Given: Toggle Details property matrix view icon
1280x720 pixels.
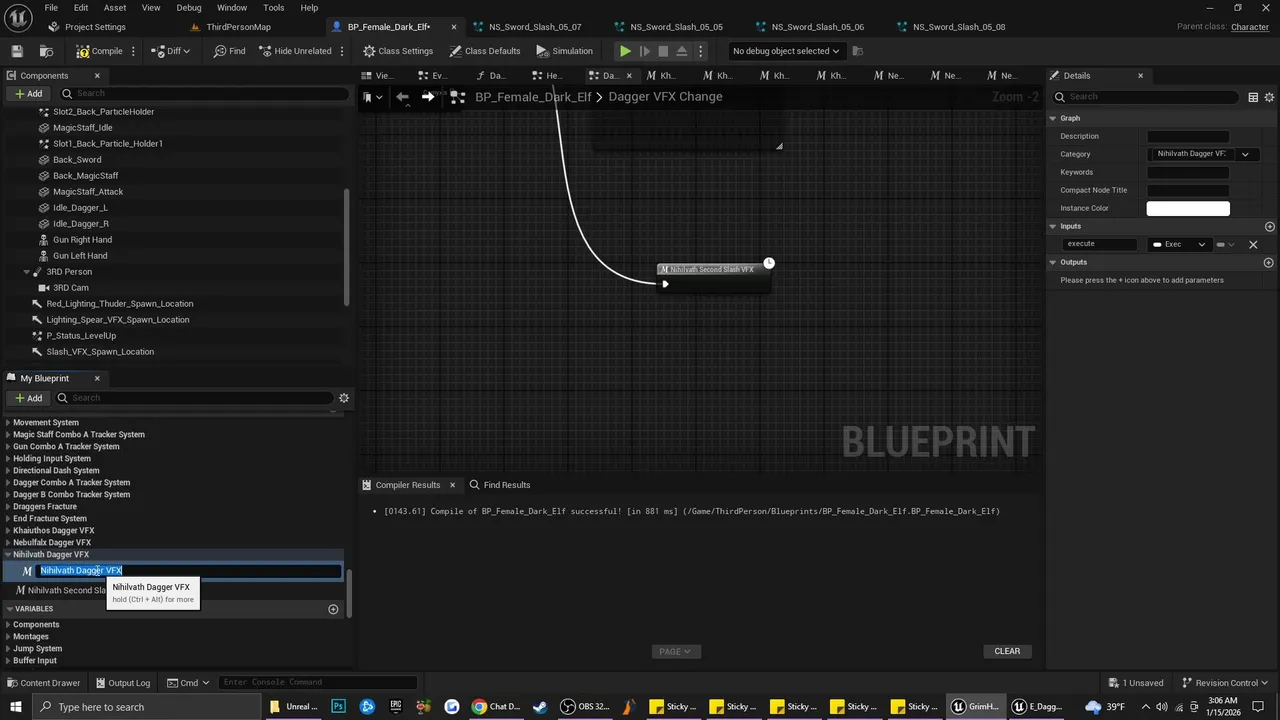Looking at the screenshot, I should [1253, 97].
